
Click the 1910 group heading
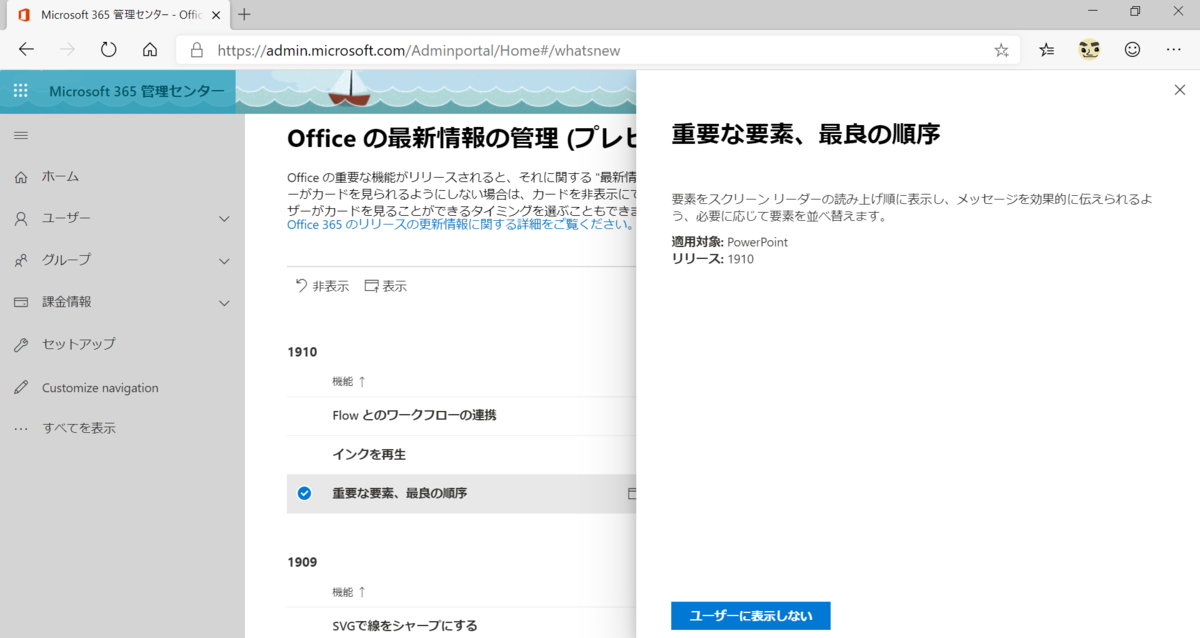[x=302, y=352]
